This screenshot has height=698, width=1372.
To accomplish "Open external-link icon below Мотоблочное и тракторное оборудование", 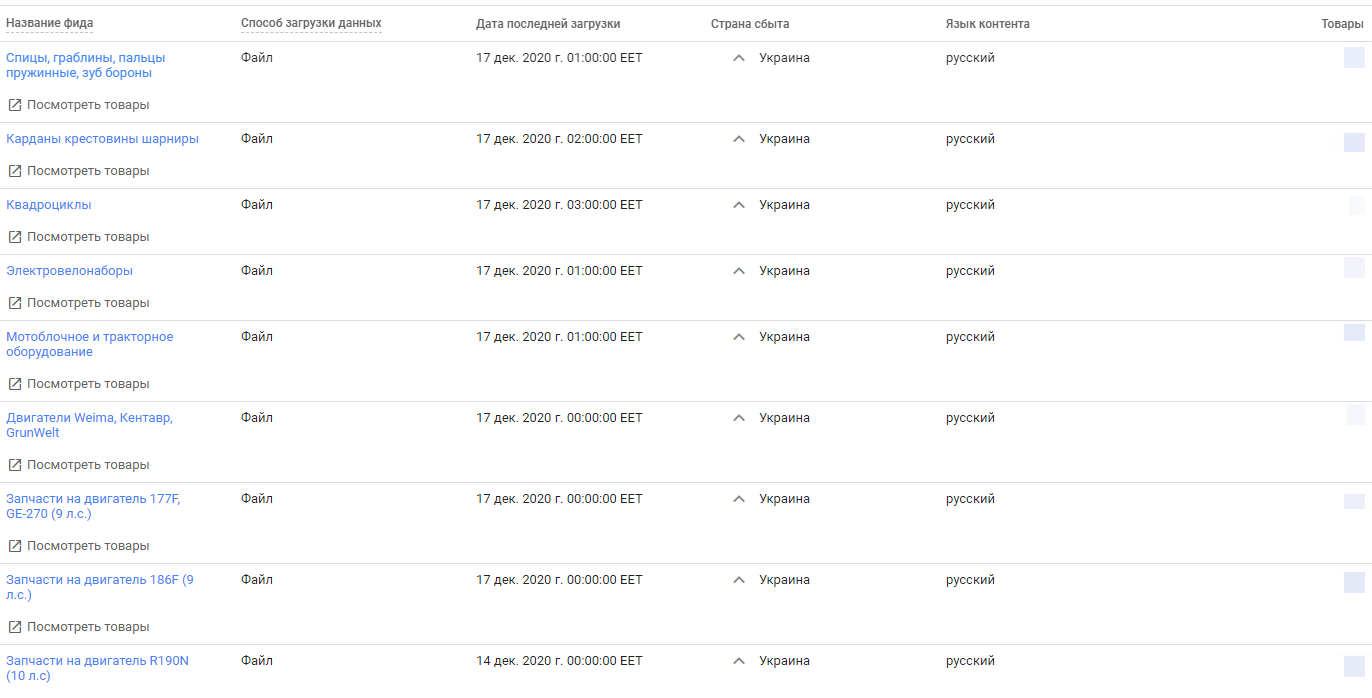I will point(15,384).
